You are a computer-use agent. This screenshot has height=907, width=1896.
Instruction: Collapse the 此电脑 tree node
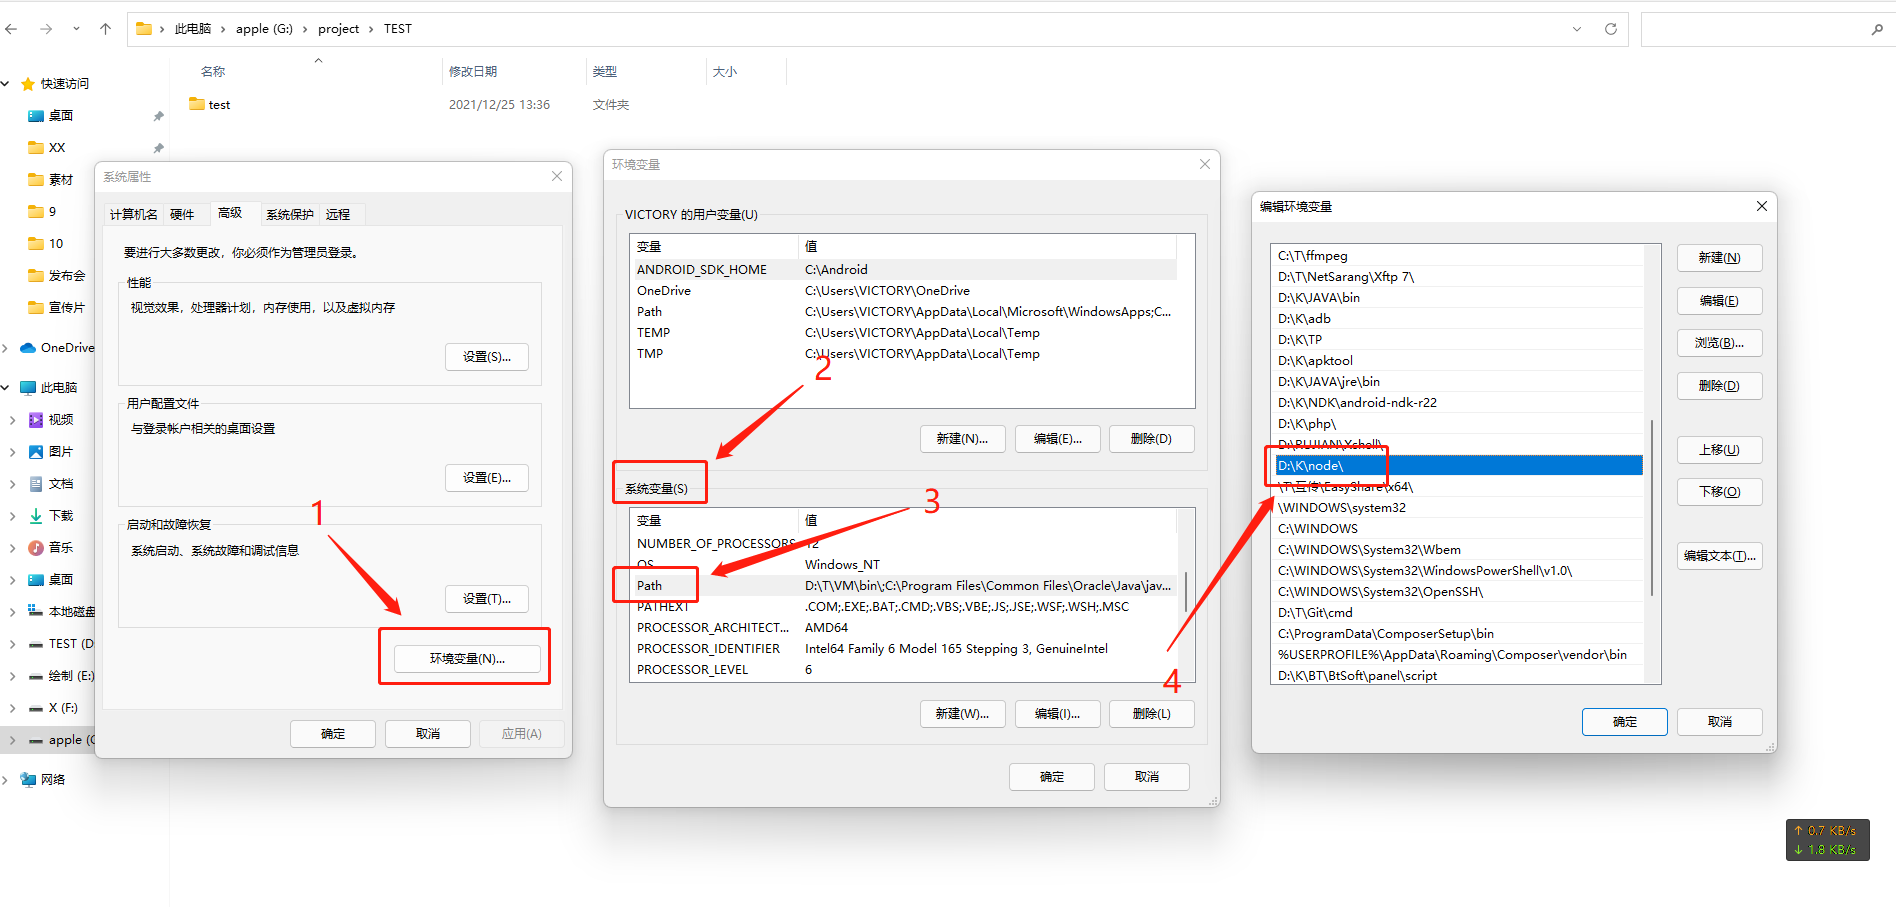(x=6, y=388)
